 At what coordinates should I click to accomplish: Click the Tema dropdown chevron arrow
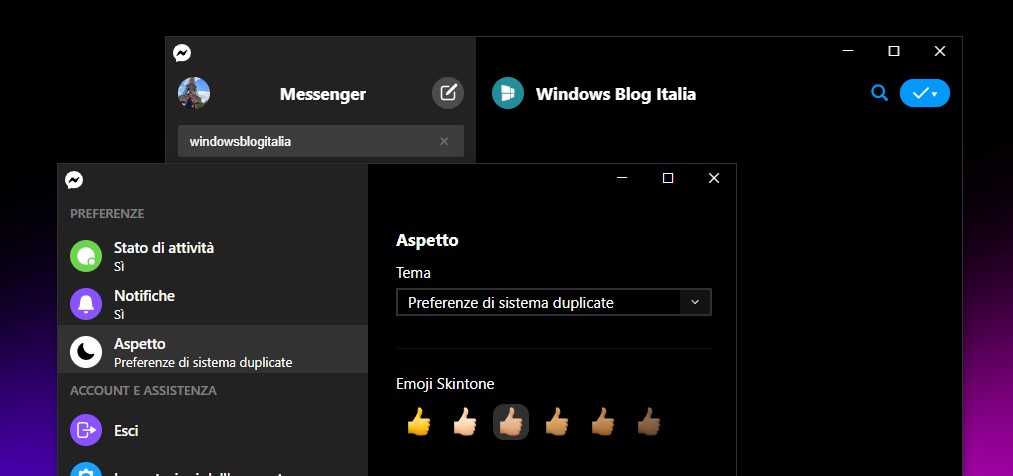click(695, 302)
